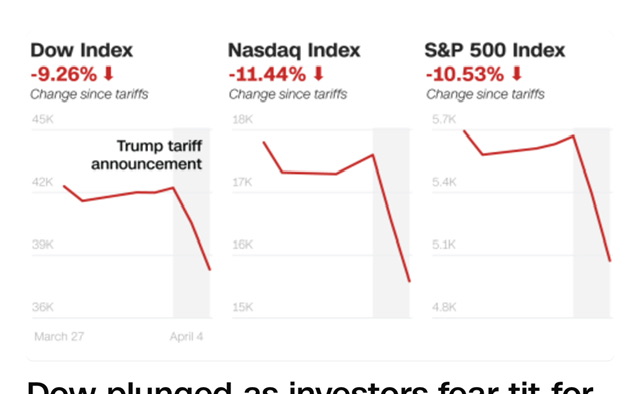Select the Nasdaq Index title

point(294,50)
